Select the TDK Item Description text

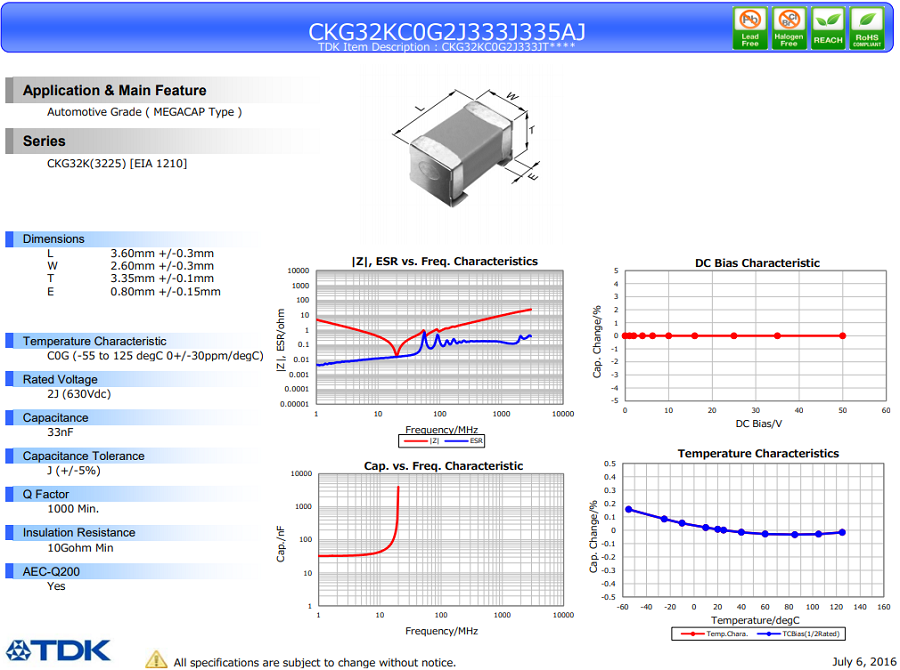447,47
